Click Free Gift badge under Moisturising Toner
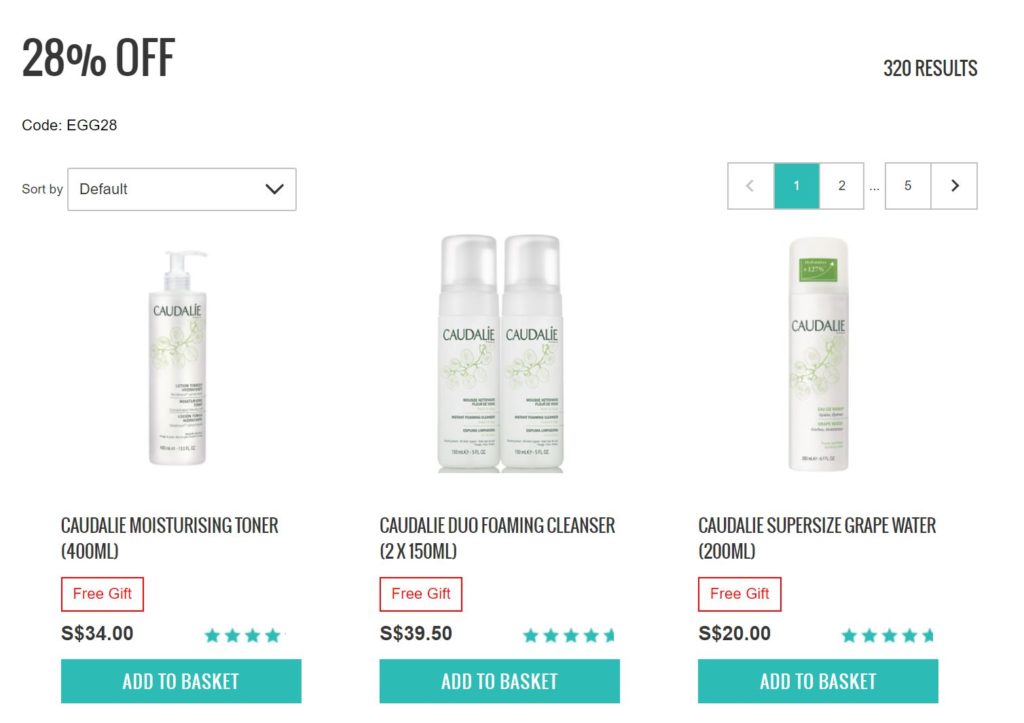Image resolution: width=1024 pixels, height=723 pixels. click(103, 594)
